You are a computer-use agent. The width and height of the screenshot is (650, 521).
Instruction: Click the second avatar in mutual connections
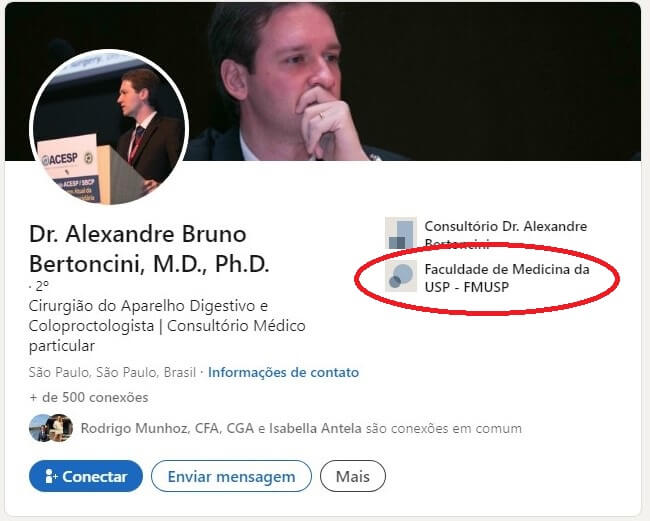point(61,428)
